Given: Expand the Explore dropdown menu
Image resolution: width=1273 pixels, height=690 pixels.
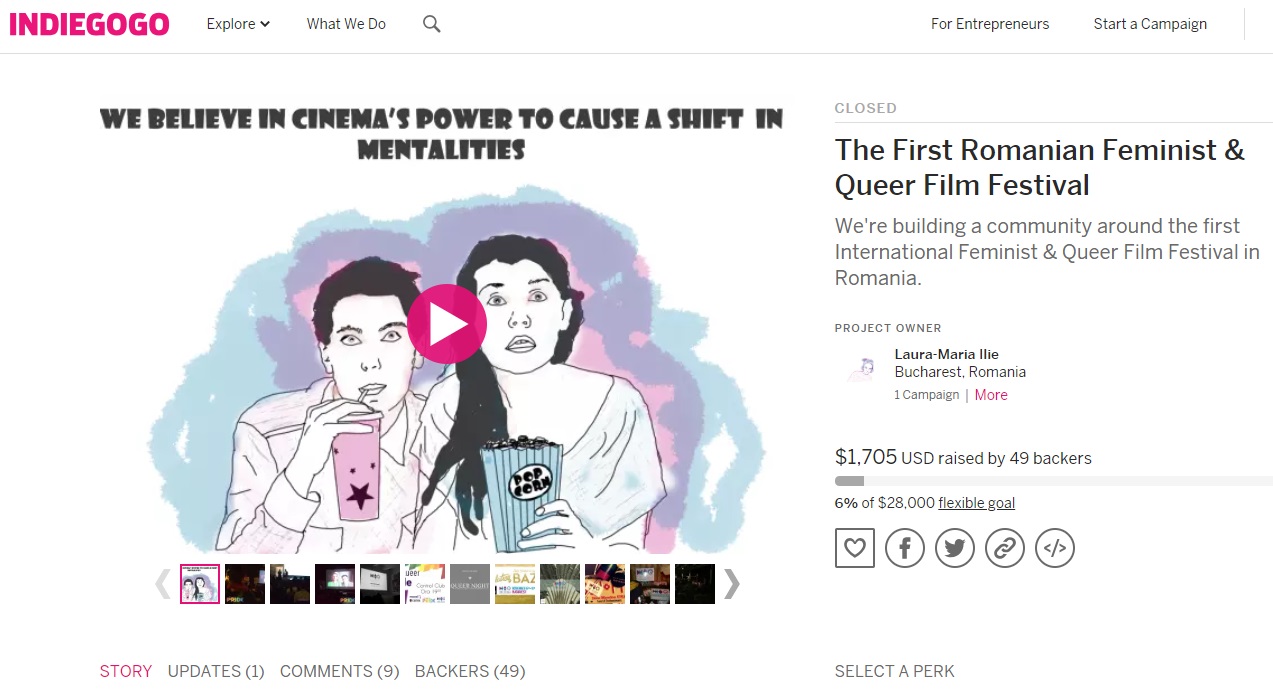Looking at the screenshot, I should click(x=238, y=24).
